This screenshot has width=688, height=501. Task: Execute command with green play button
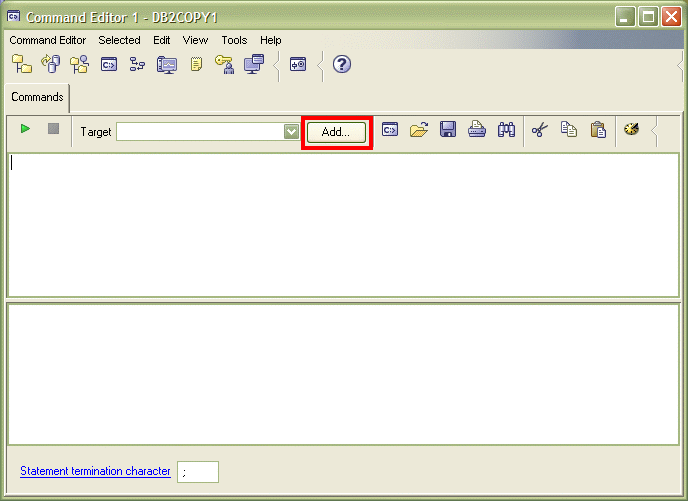25,129
